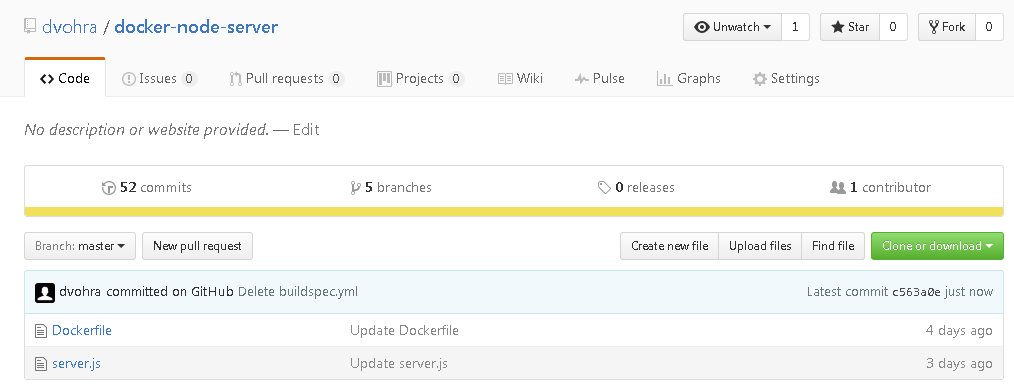The height and width of the screenshot is (386, 1014).
Task: View the 52 commits history
Action: pos(147,188)
